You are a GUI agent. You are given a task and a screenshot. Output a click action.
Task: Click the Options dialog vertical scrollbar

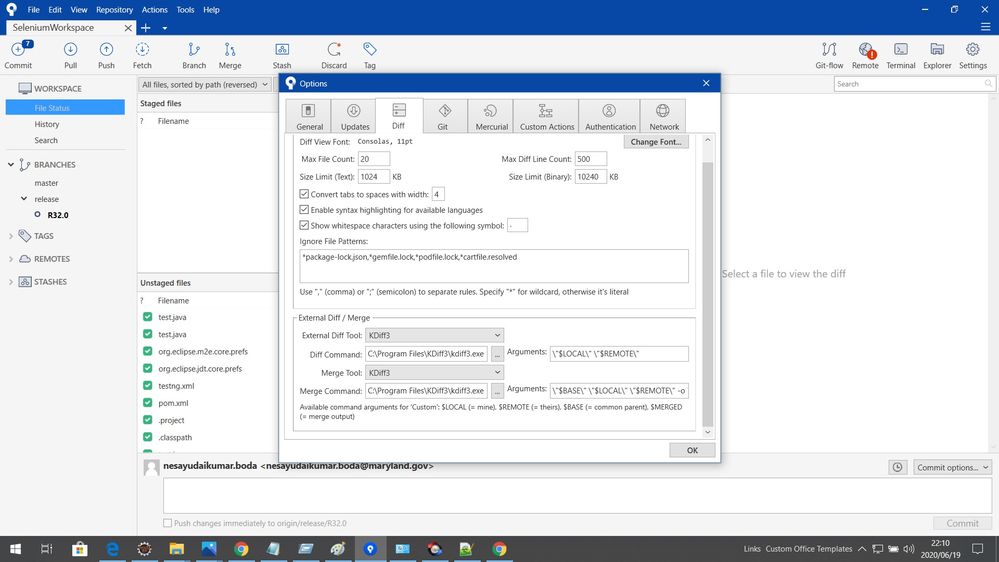(x=707, y=293)
